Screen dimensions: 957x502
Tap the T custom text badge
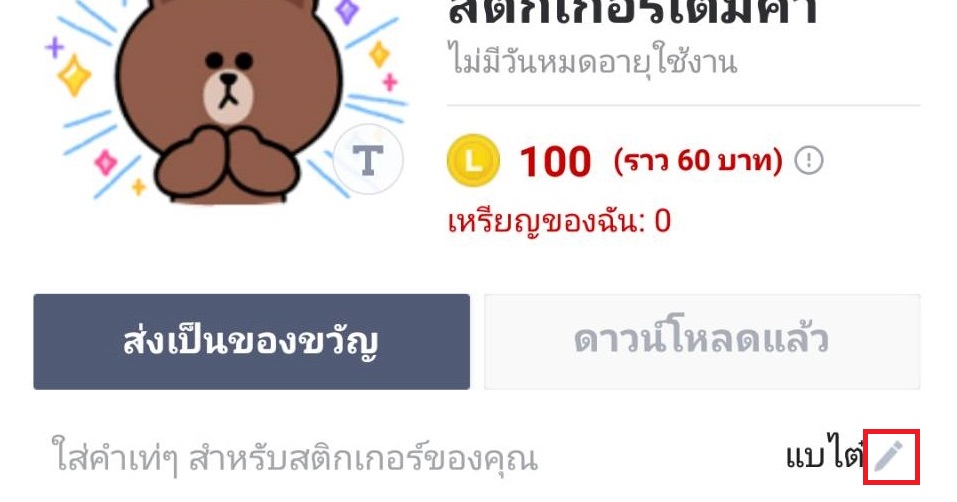click(368, 160)
